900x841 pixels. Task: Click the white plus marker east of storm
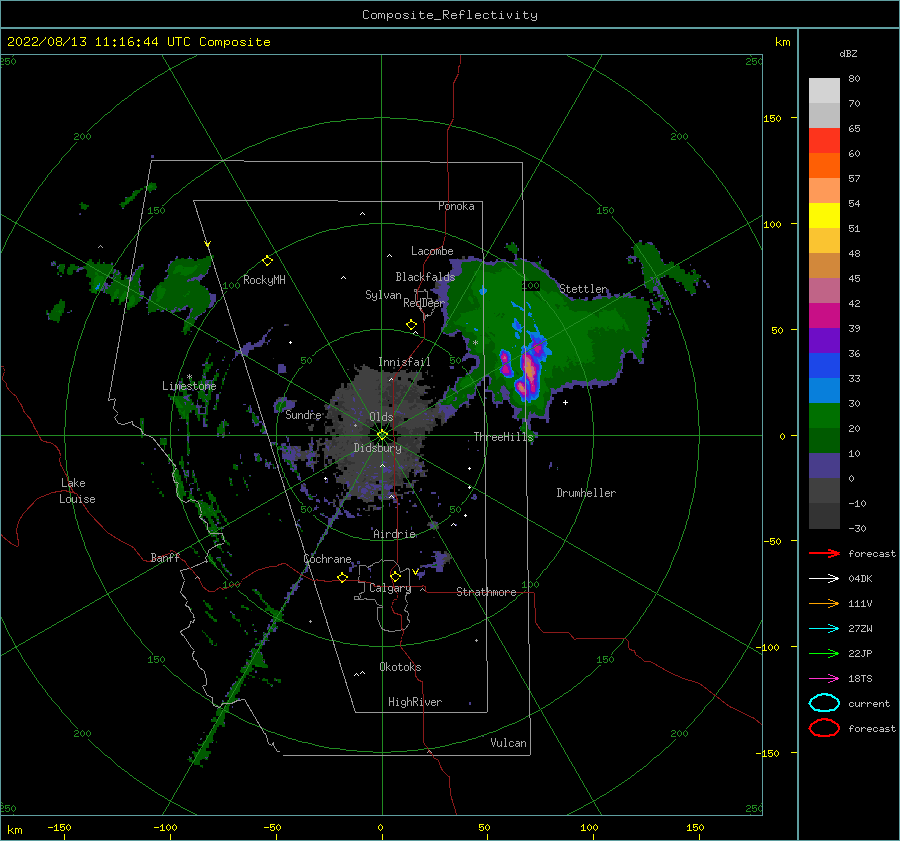point(565,402)
